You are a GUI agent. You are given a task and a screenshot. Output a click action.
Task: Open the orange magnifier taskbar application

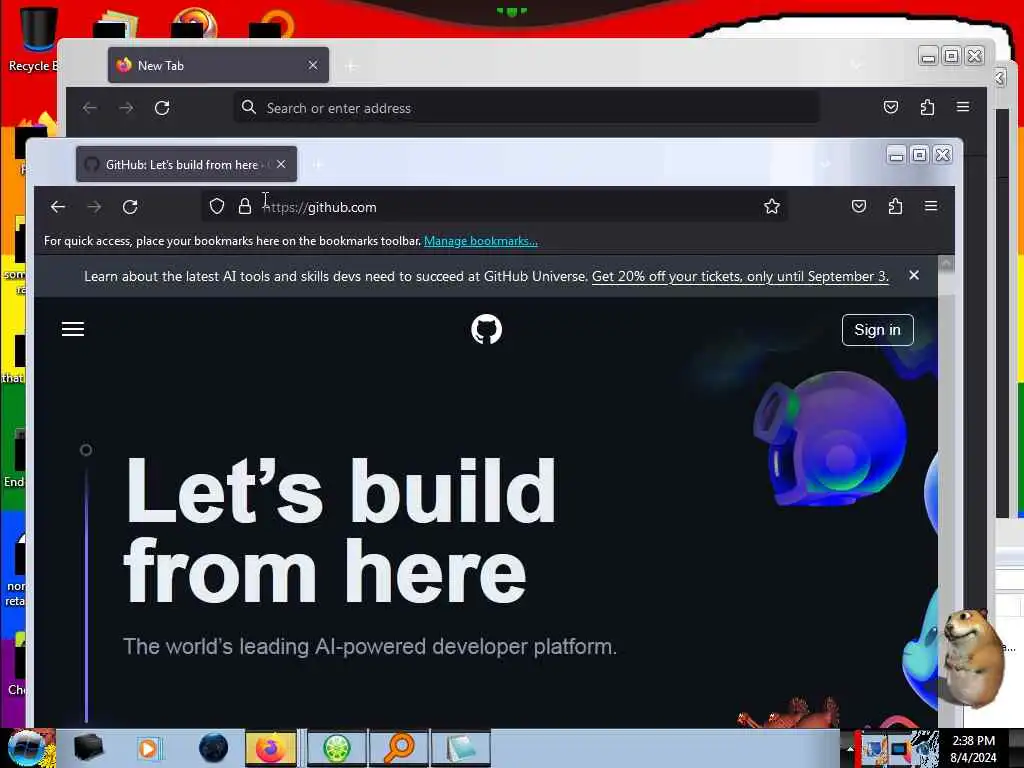(400, 748)
